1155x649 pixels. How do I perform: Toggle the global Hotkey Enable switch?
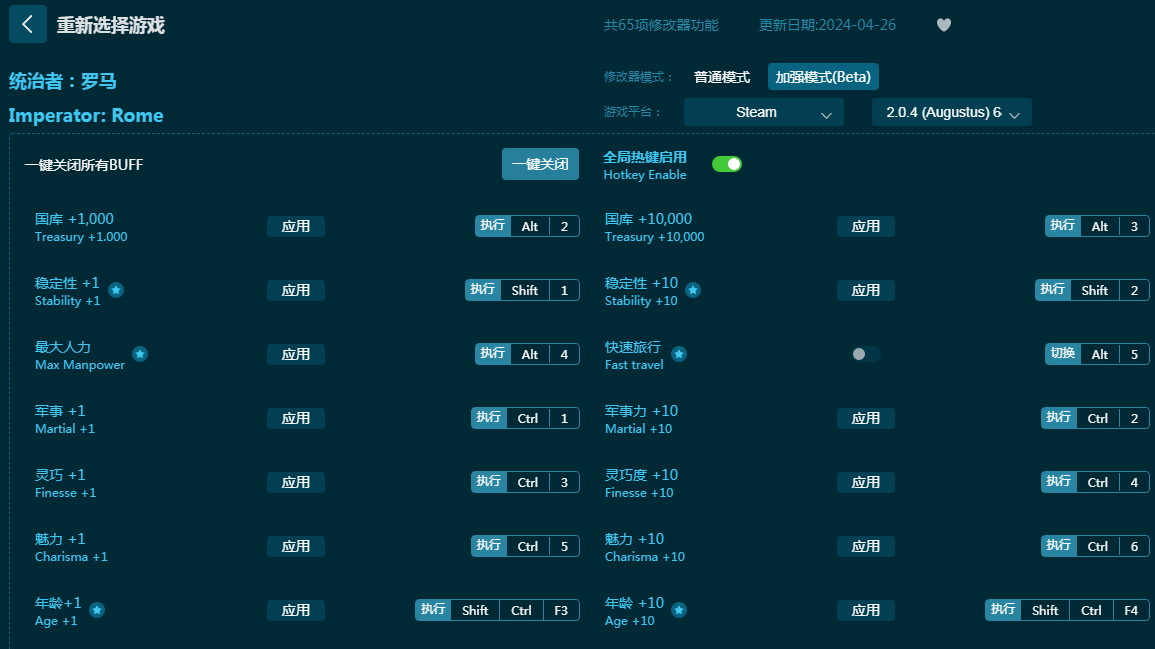tap(726, 164)
